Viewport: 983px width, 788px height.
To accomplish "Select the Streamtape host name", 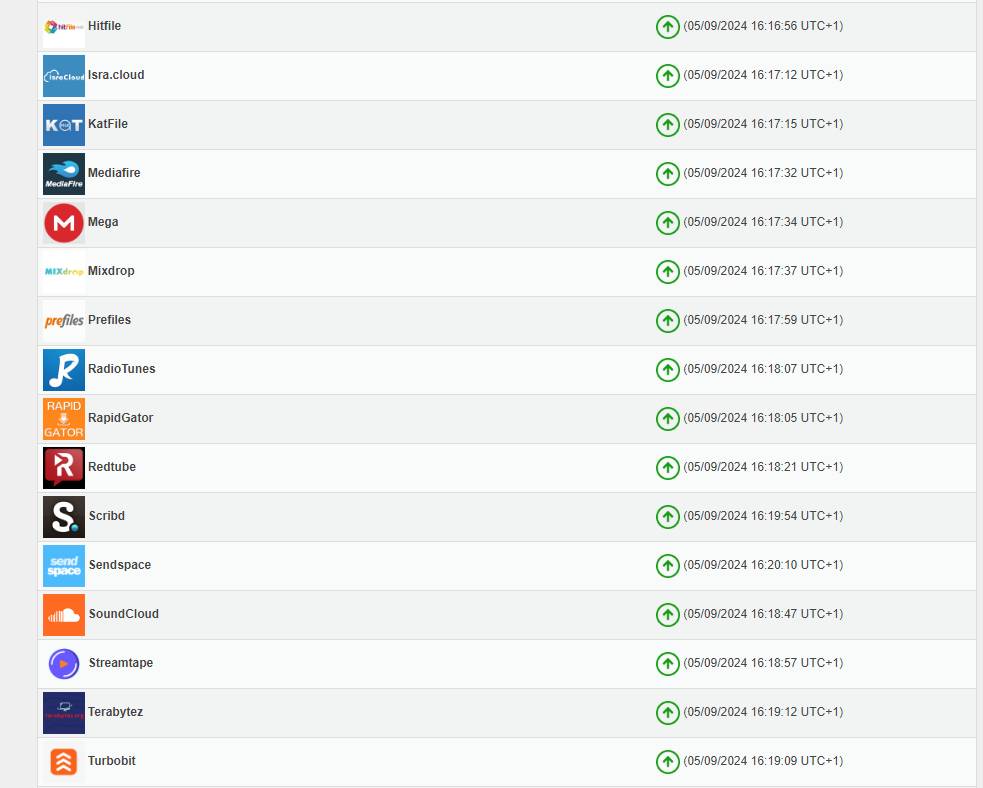I will (x=120, y=663).
